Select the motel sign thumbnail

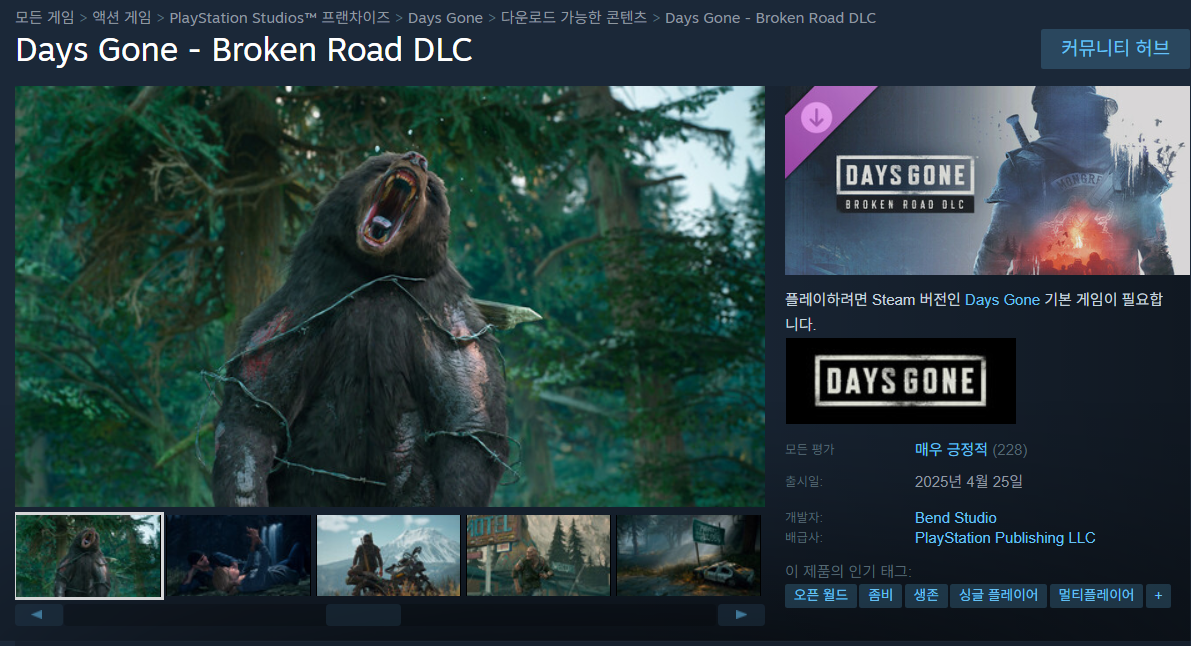[x=538, y=556]
